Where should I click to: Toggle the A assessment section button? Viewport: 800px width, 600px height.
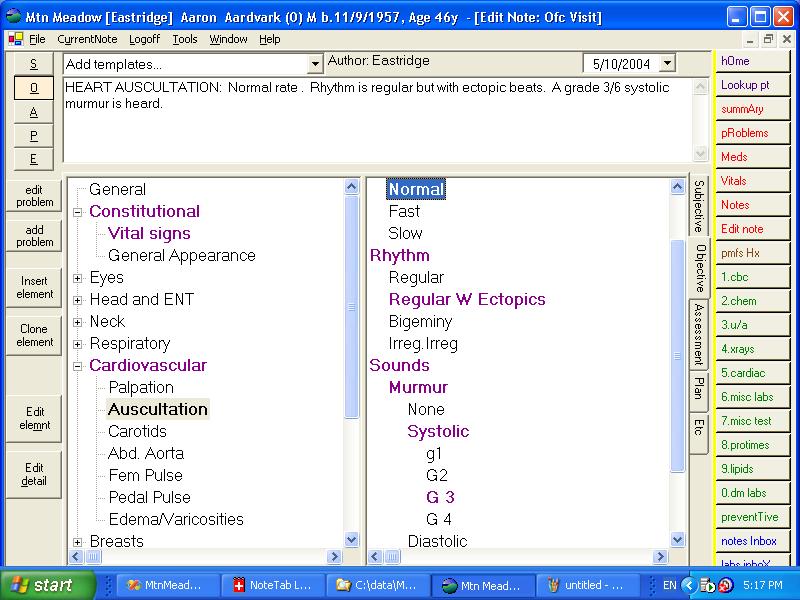click(33, 112)
